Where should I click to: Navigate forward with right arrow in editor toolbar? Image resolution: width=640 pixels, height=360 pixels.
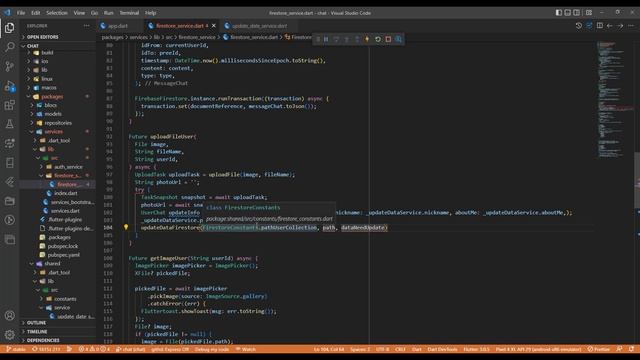point(620,26)
